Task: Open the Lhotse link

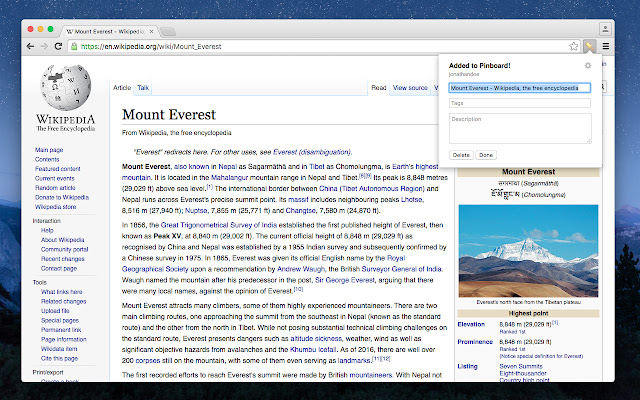Action: (x=412, y=200)
